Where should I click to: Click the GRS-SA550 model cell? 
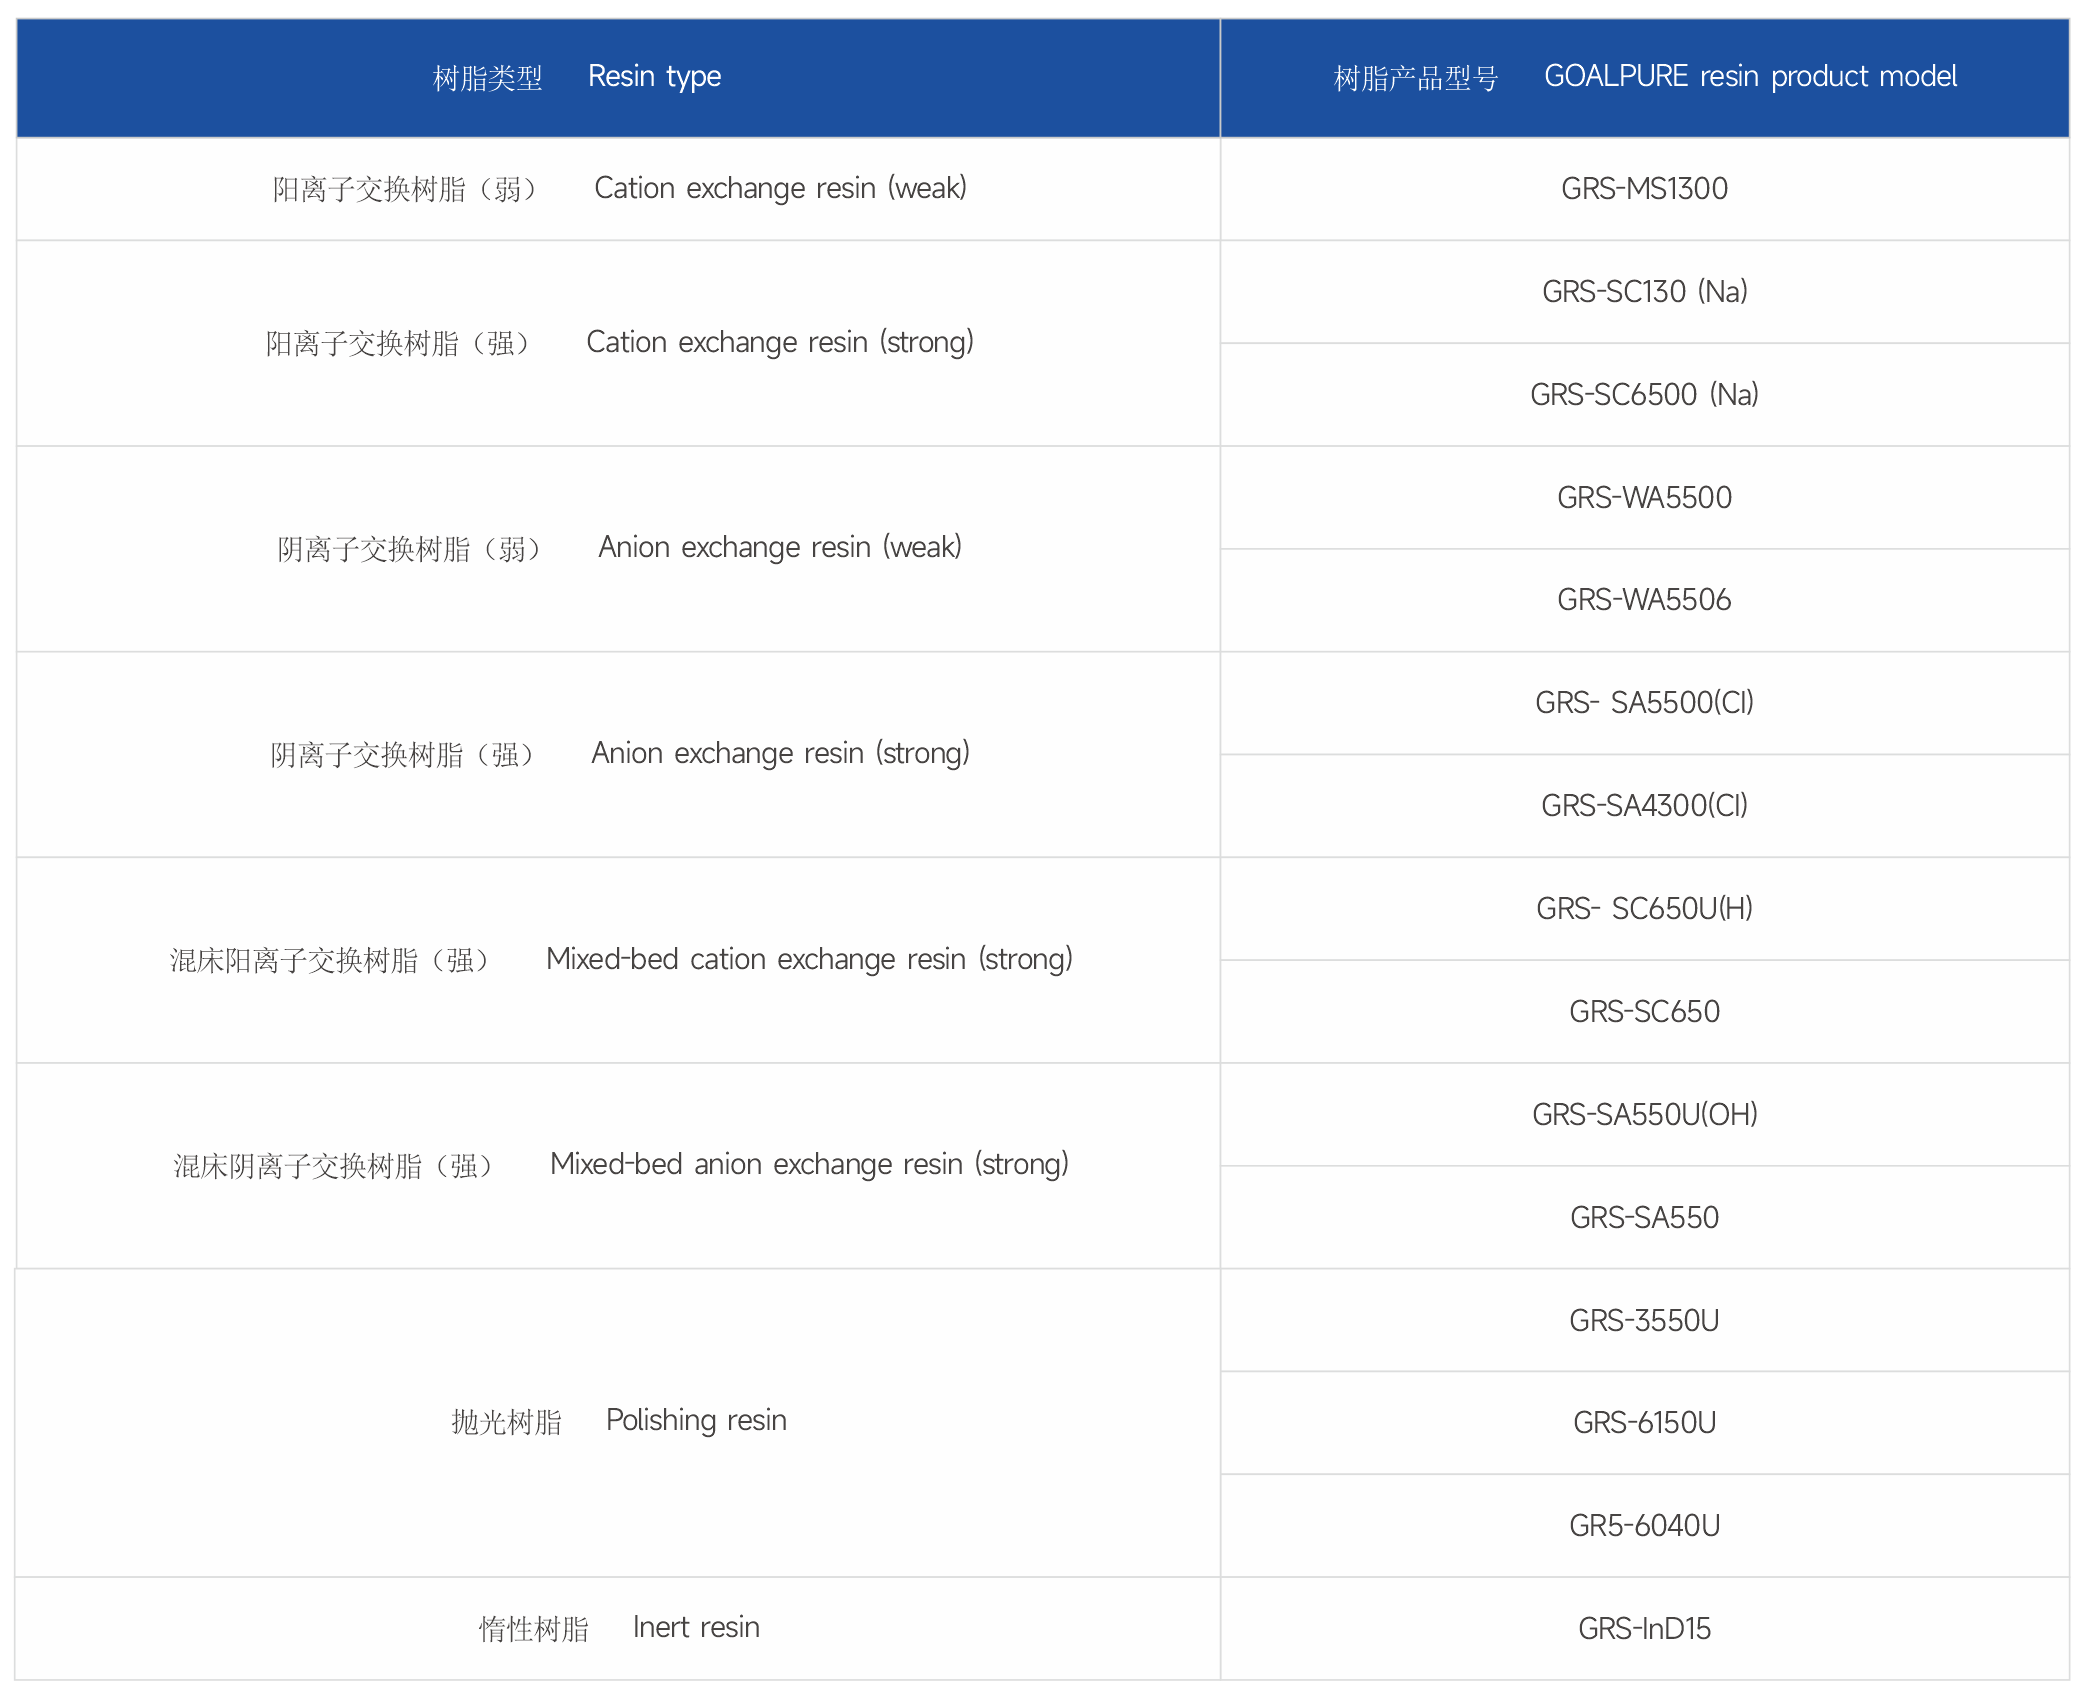click(x=1645, y=1218)
